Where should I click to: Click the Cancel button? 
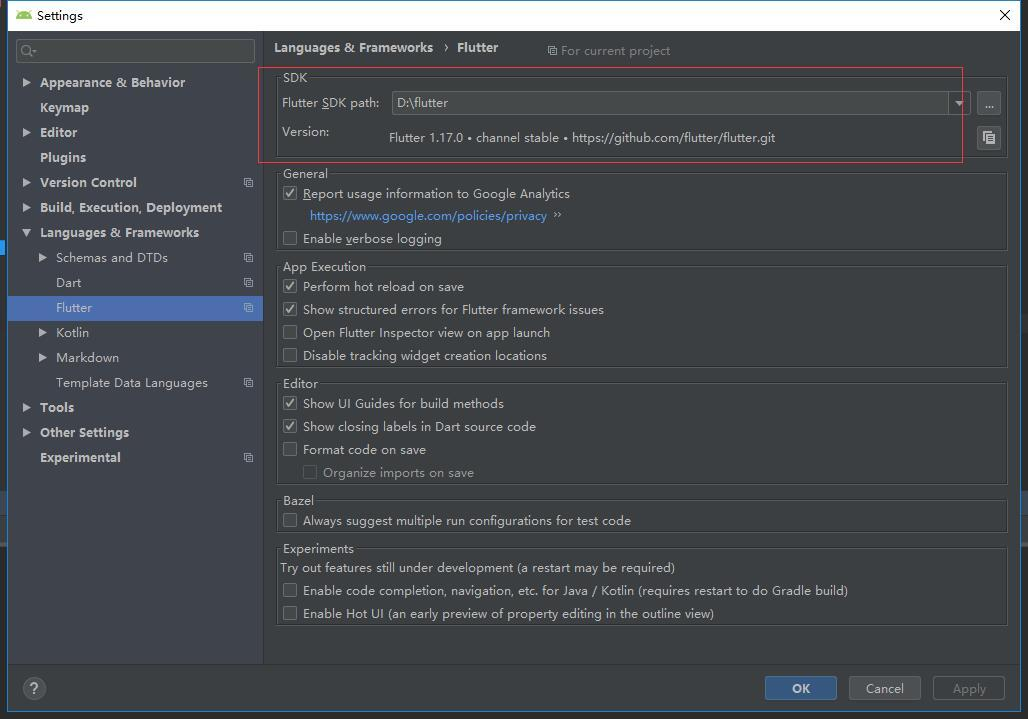pyautogui.click(x=884, y=688)
